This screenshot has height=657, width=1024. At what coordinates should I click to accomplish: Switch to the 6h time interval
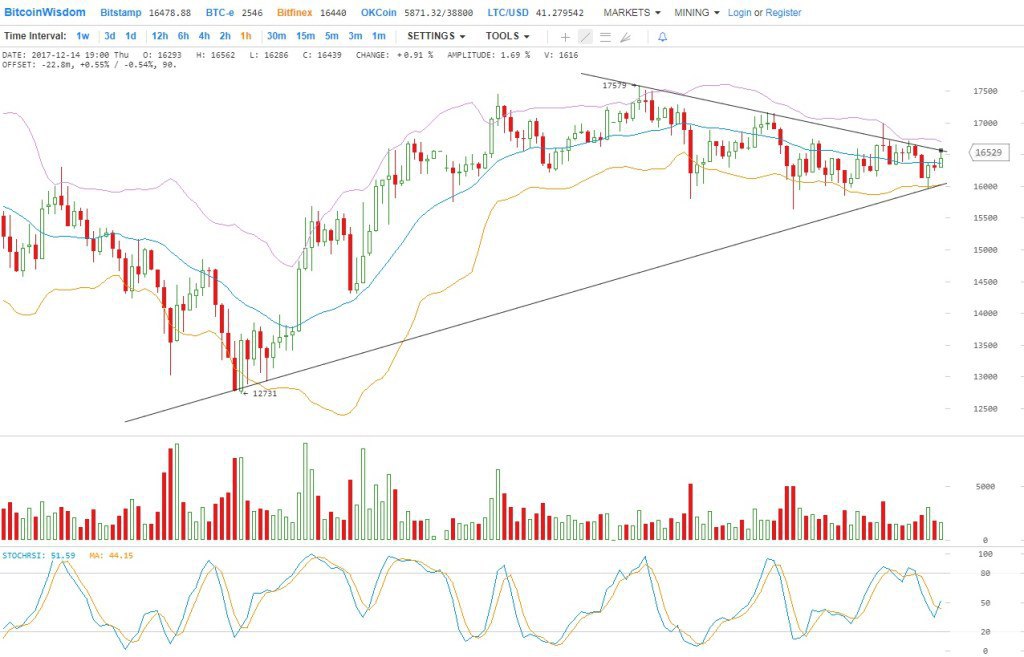[184, 36]
